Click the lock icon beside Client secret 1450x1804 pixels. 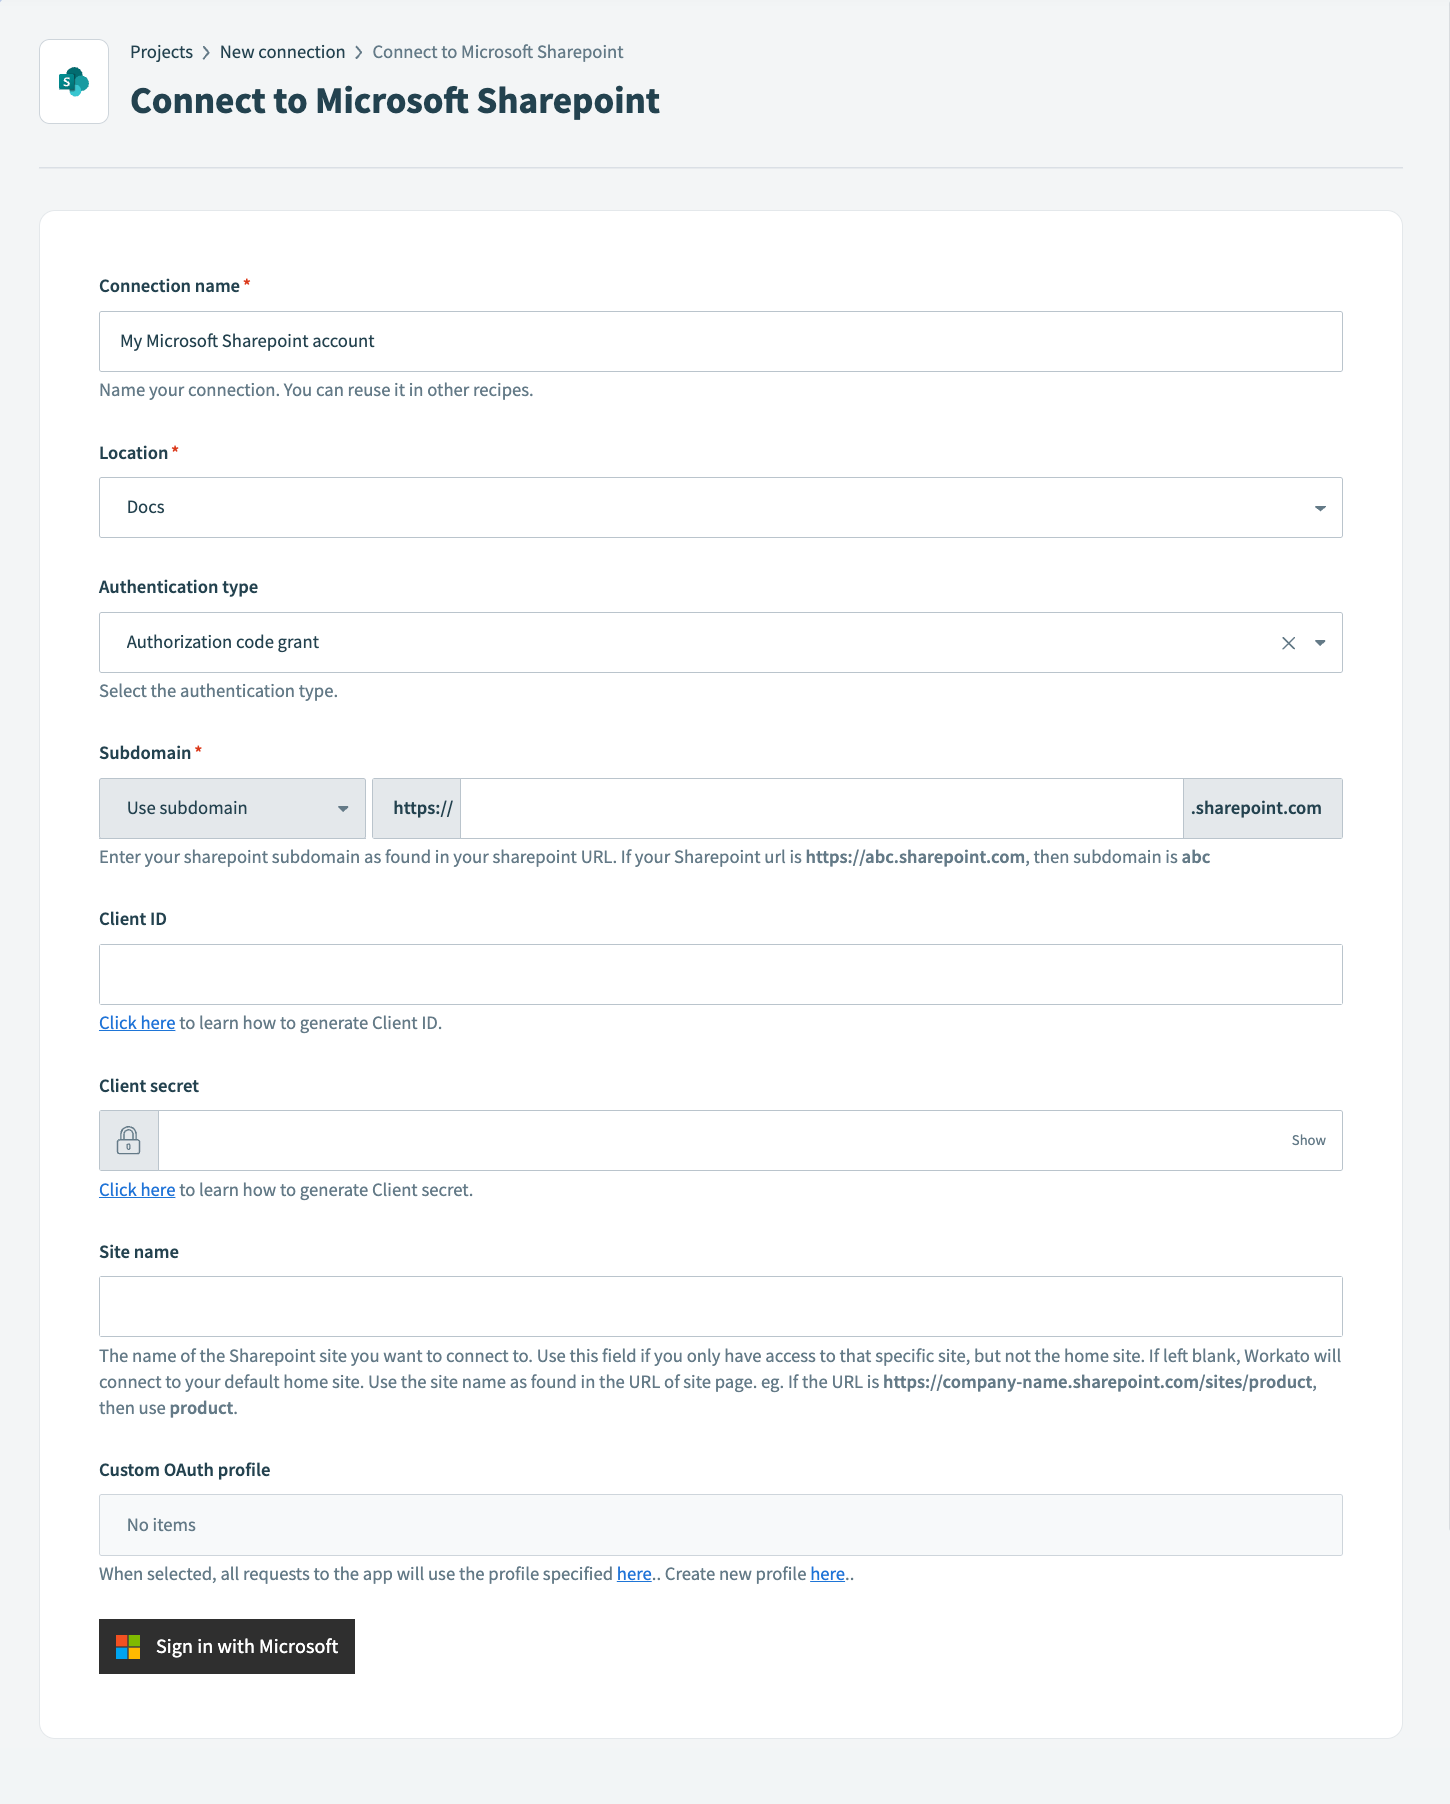[129, 1140]
